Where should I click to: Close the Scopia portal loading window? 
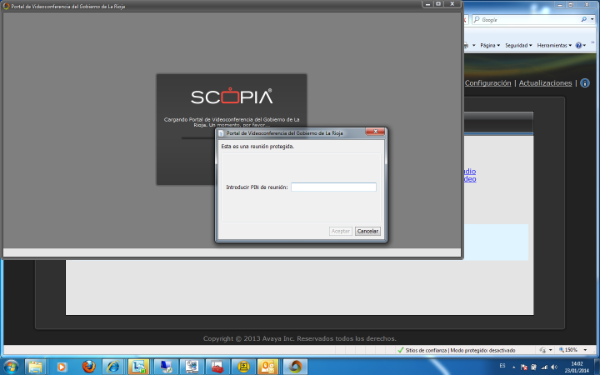click(452, 4)
